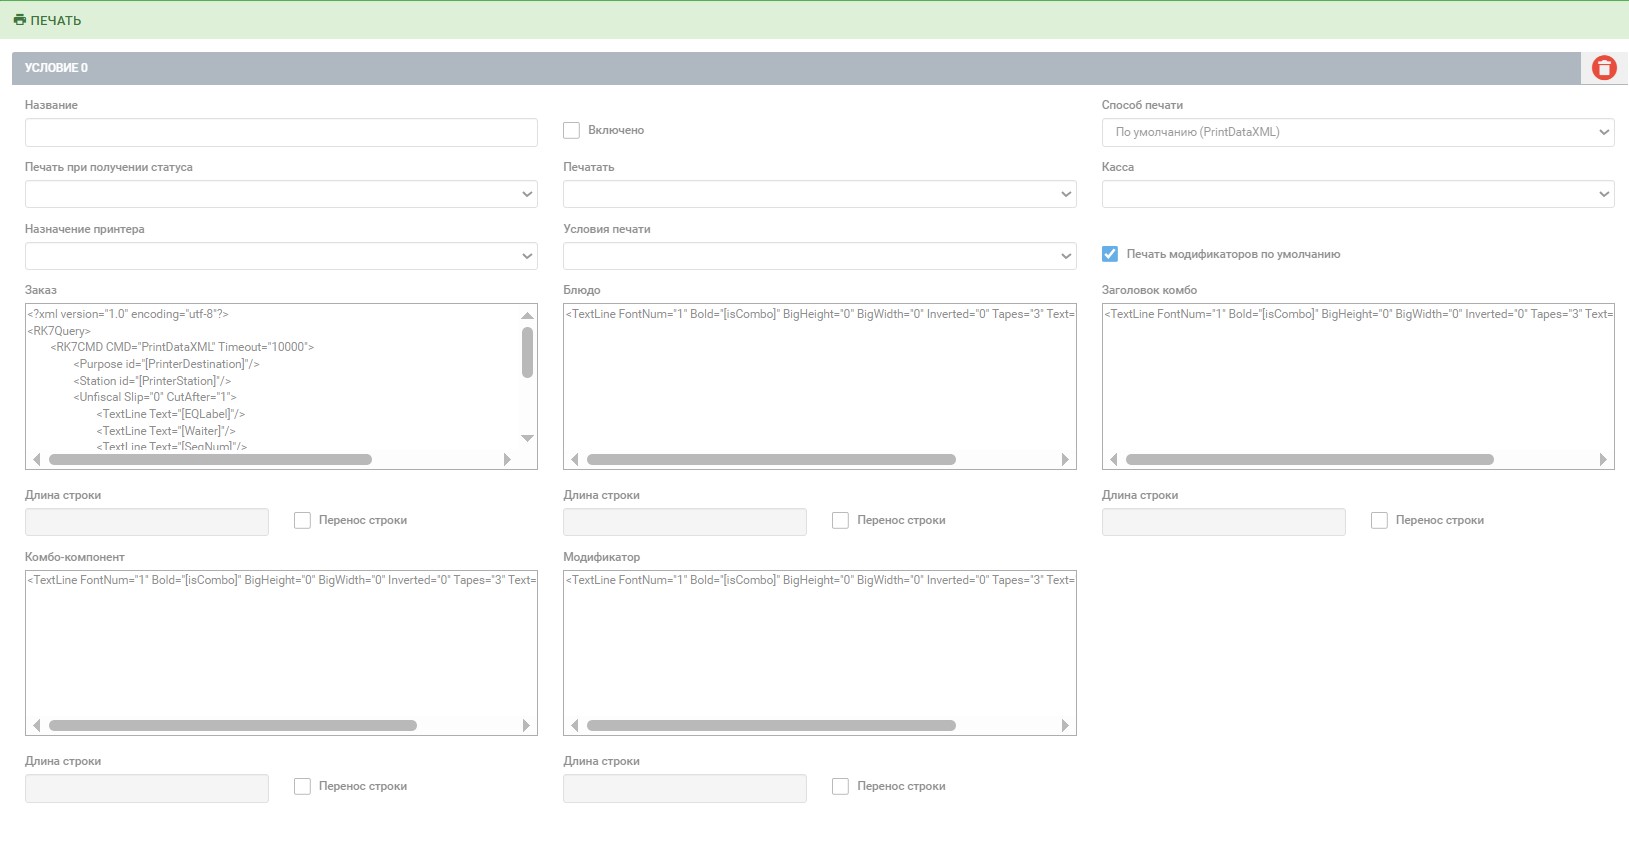Click the red trash delete icon
1629x850 pixels.
point(1604,68)
